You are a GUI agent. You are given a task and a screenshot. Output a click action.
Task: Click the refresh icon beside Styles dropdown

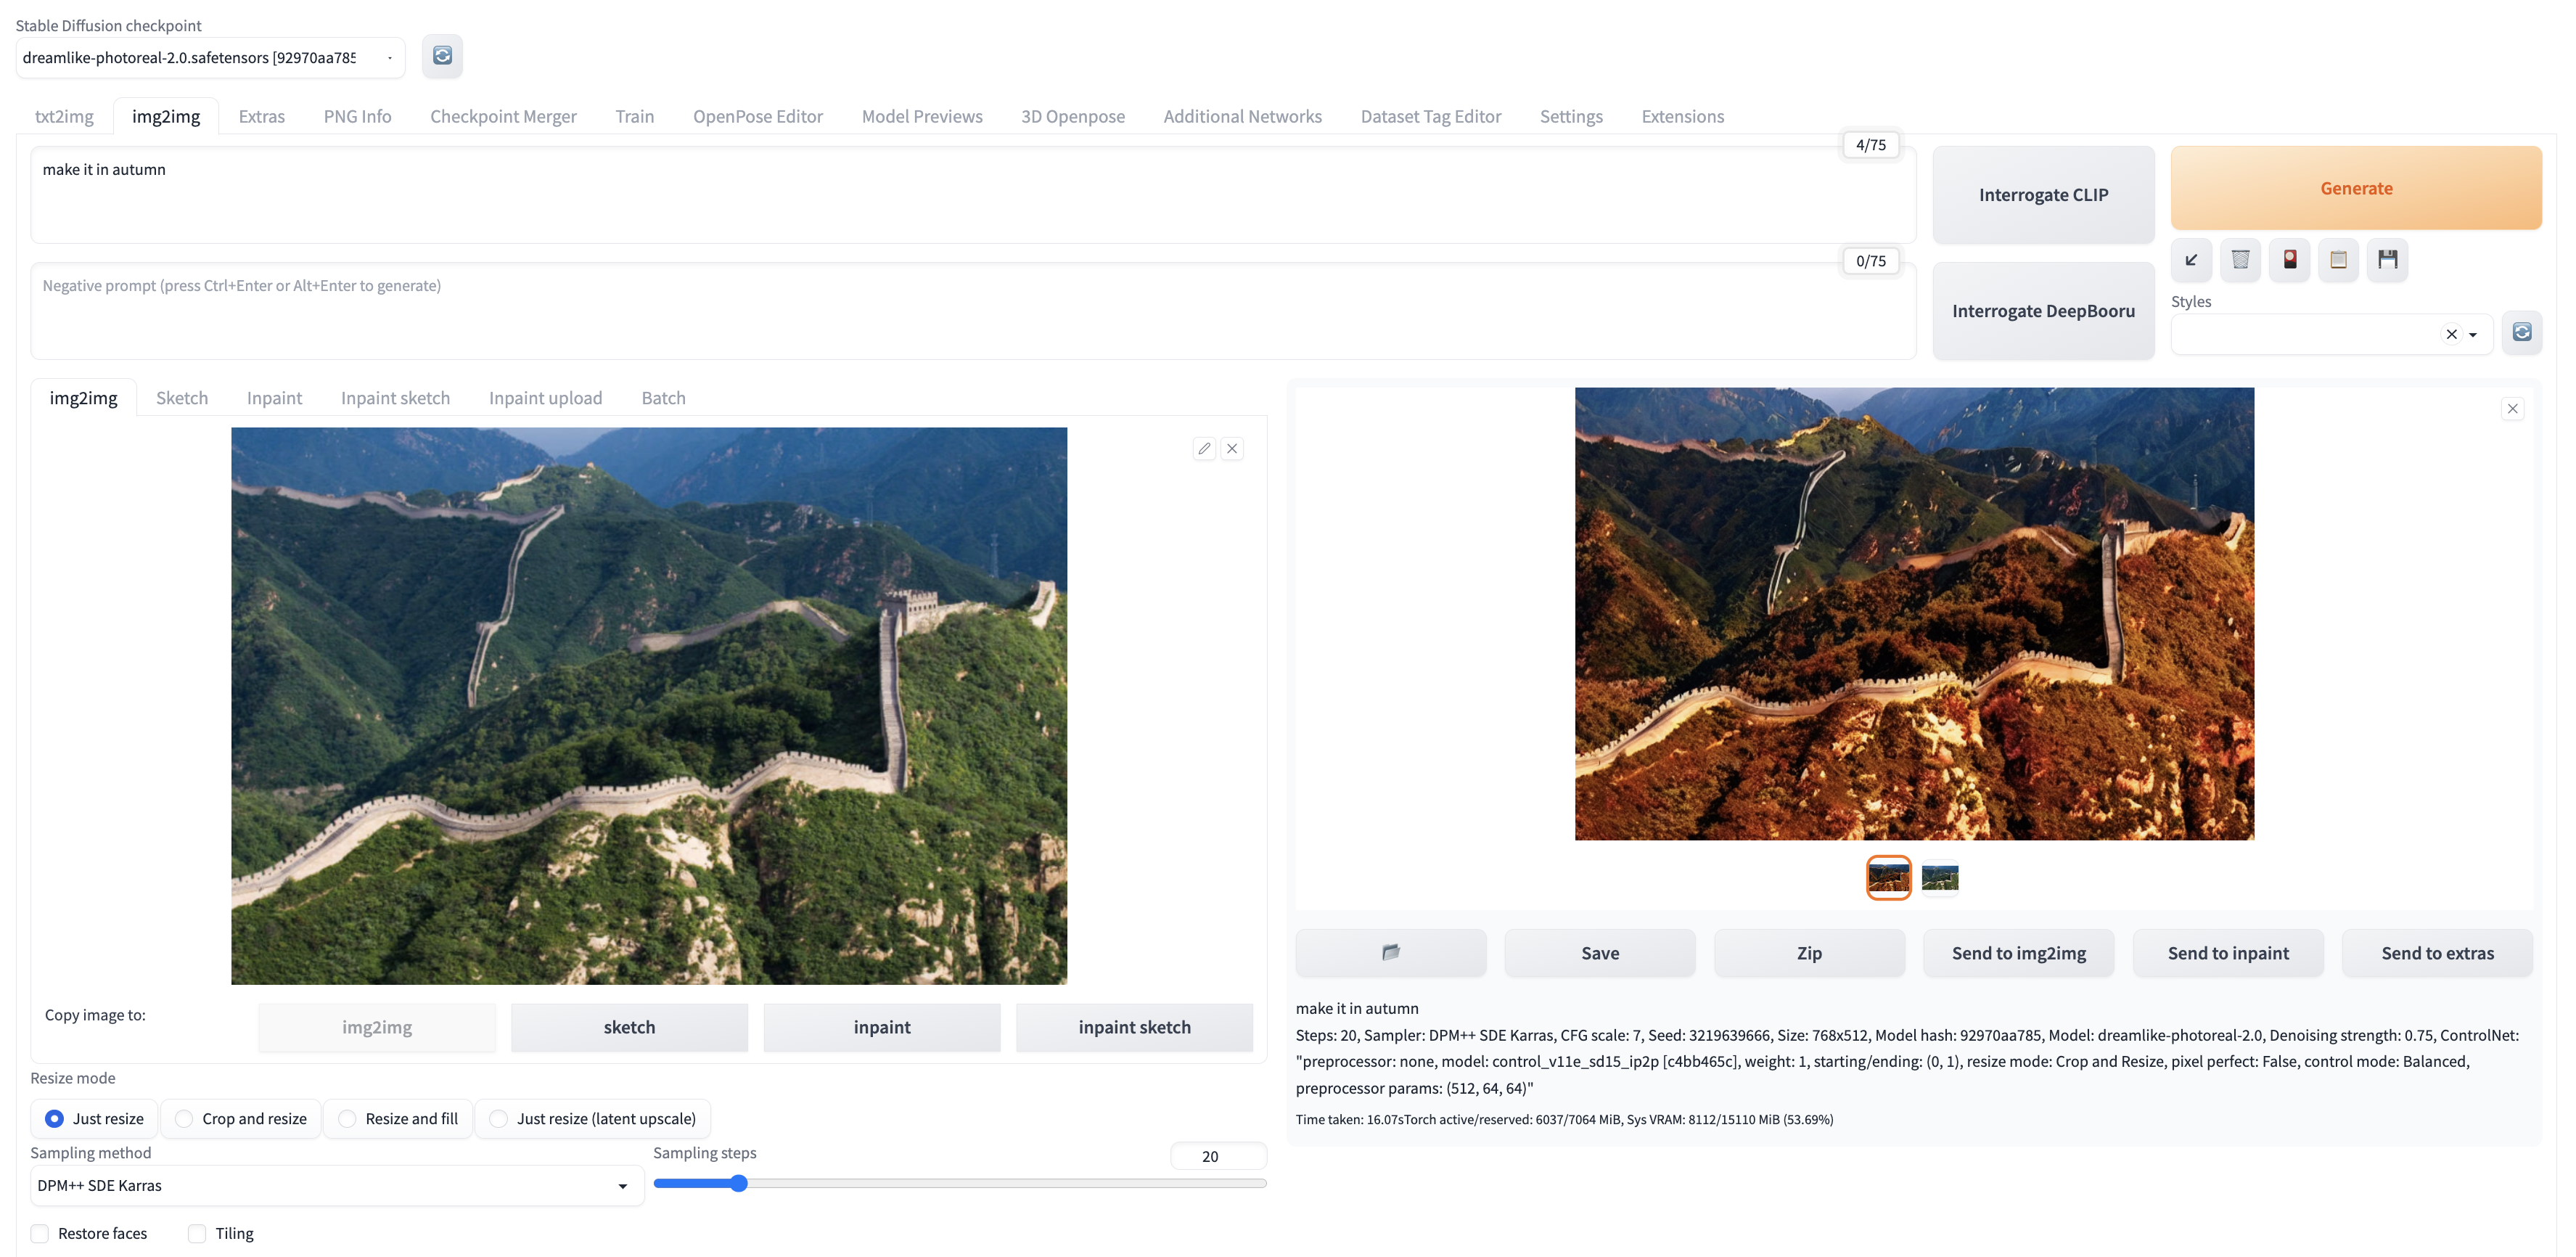click(x=2521, y=332)
